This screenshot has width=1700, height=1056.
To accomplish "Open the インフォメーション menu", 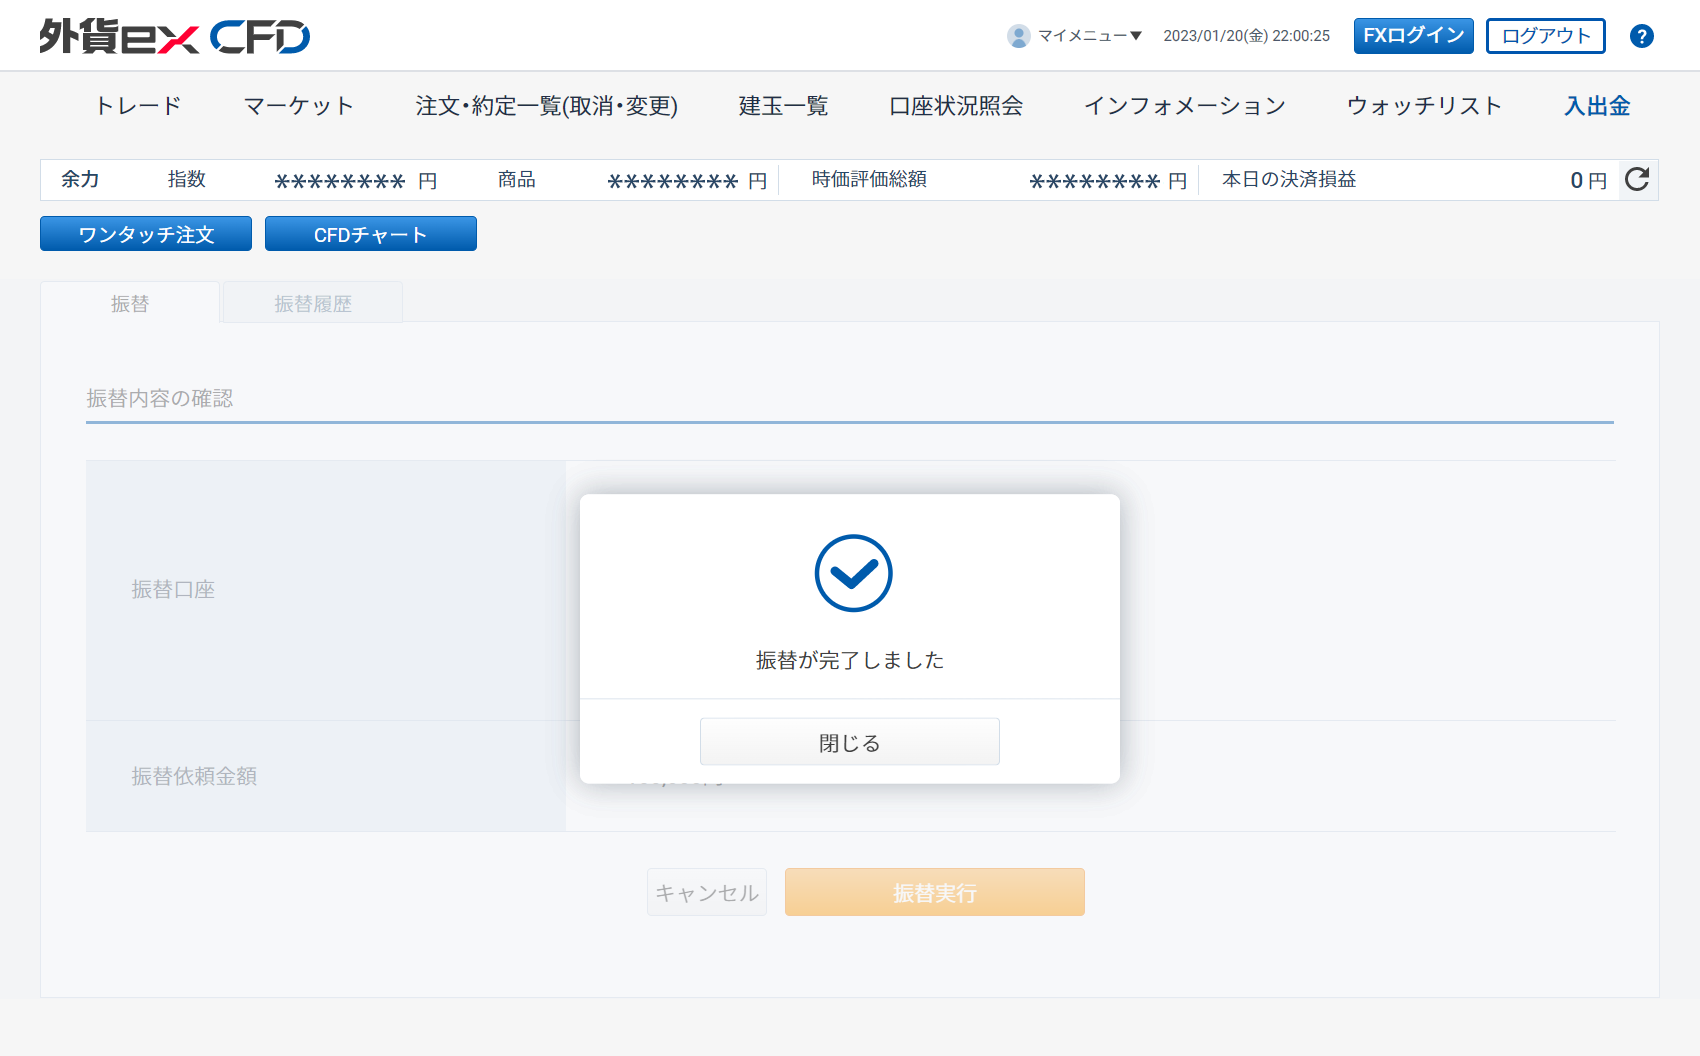I will tap(1185, 106).
